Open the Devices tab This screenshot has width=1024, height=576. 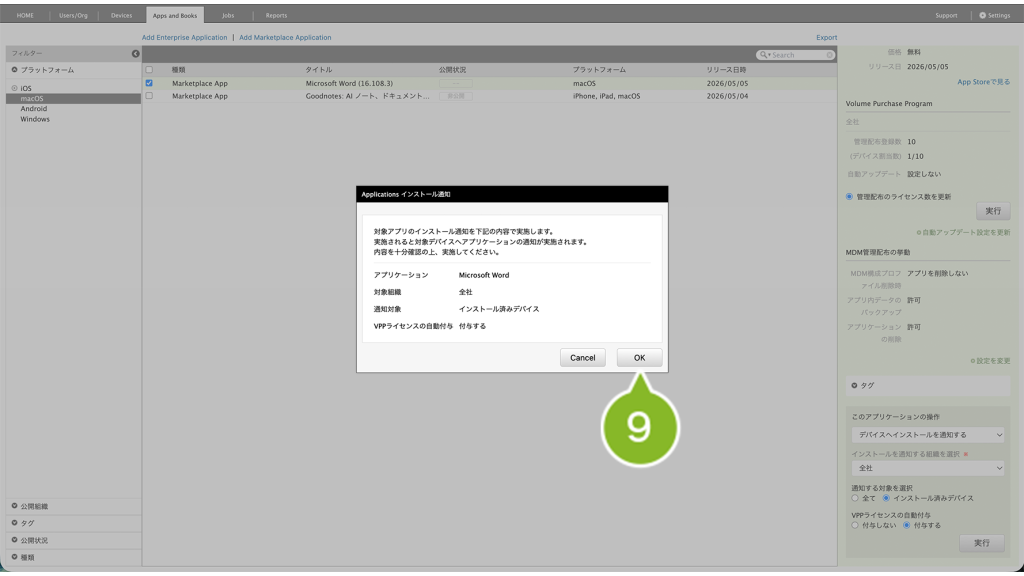121,15
